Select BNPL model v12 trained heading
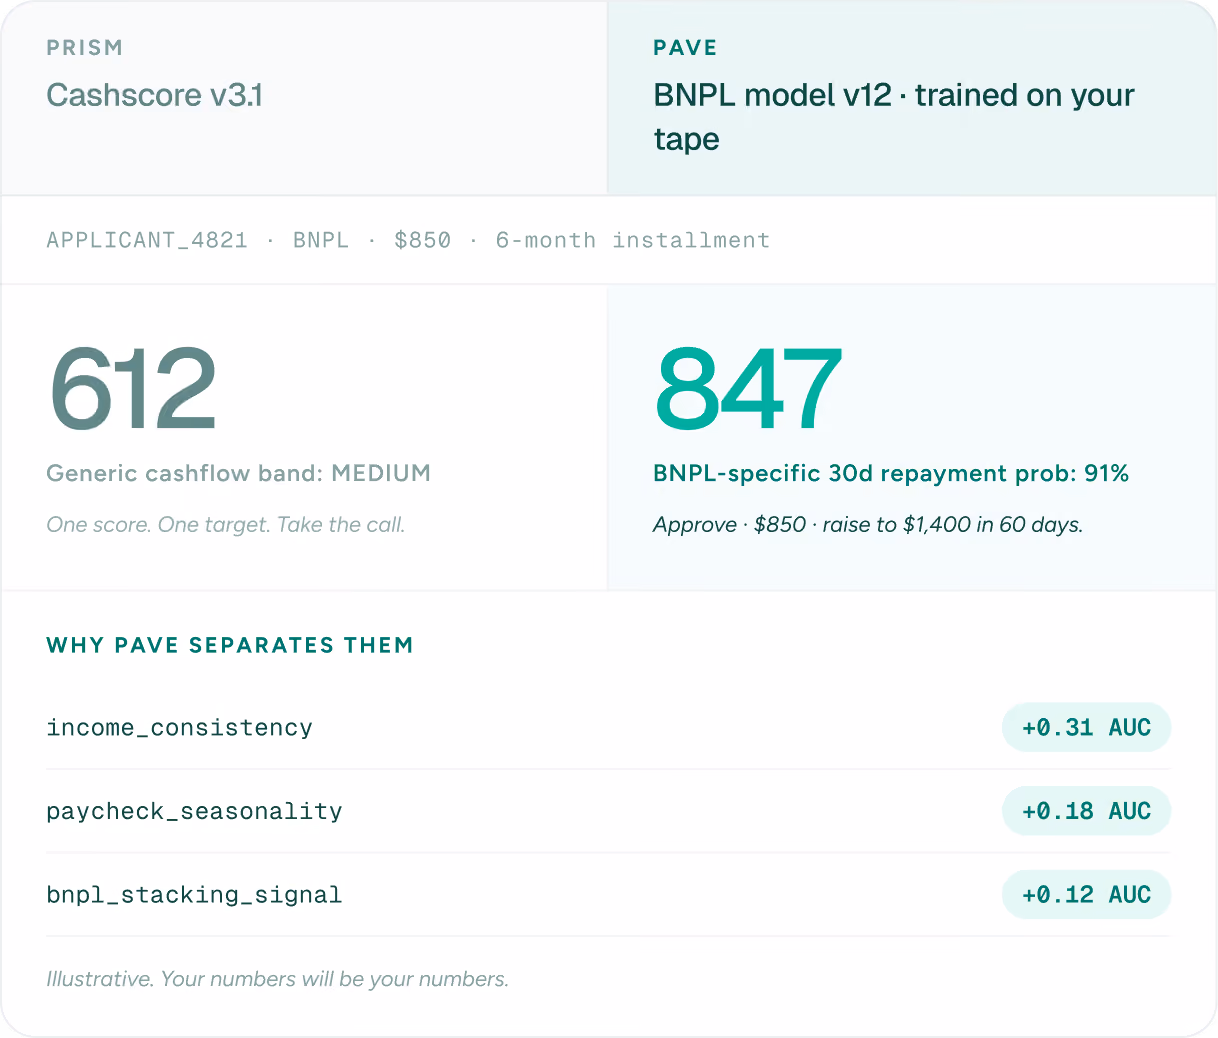 894,117
